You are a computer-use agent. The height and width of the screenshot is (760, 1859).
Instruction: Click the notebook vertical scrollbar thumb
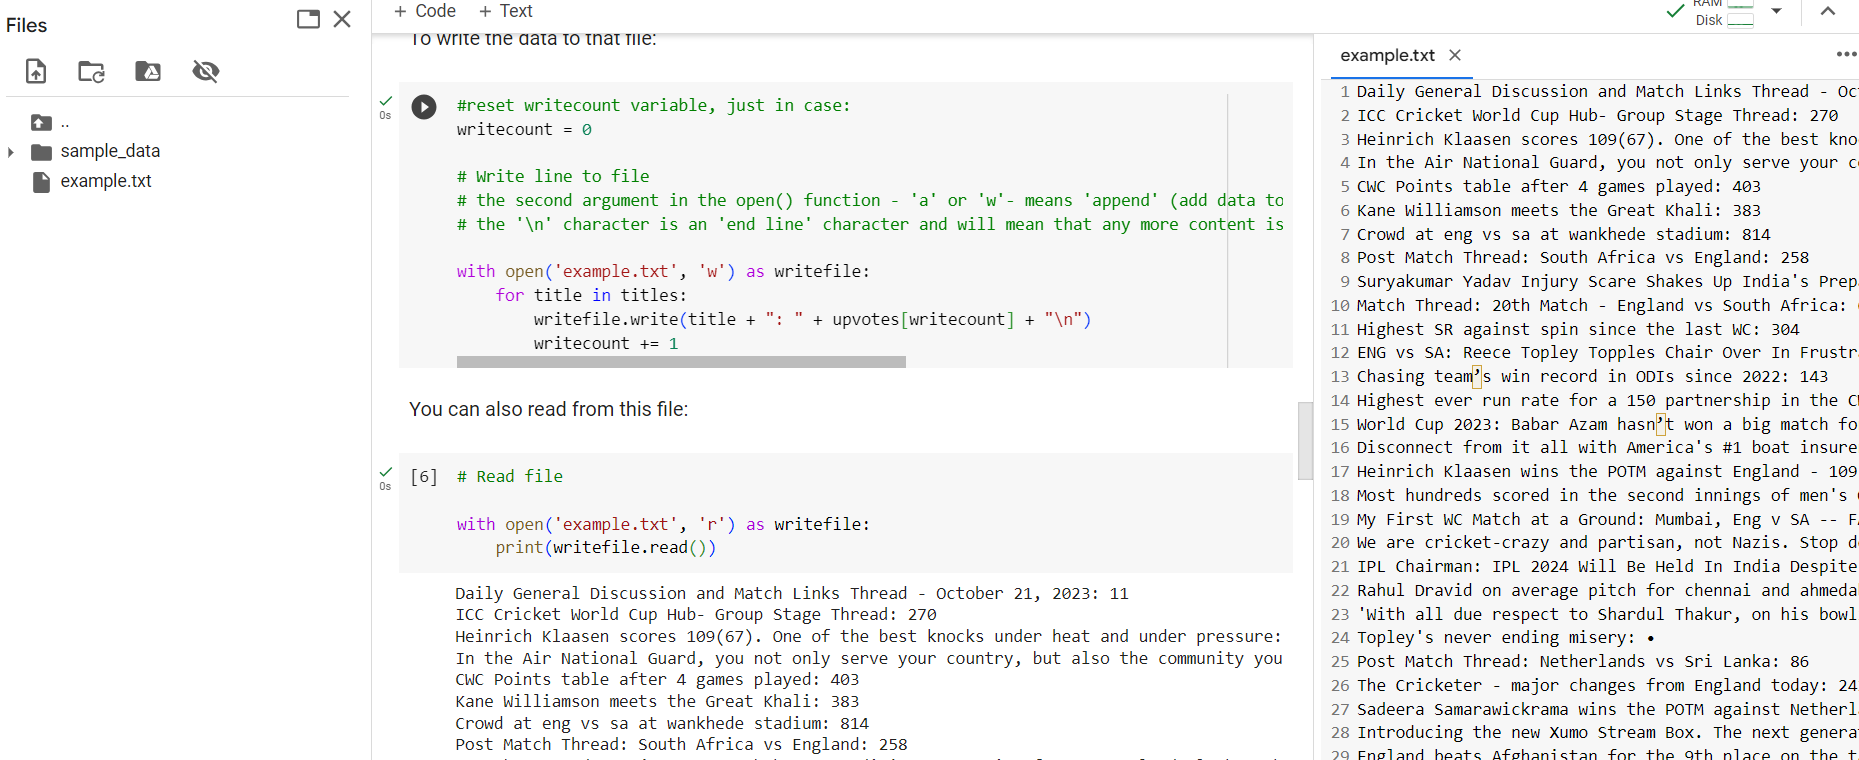click(1305, 441)
